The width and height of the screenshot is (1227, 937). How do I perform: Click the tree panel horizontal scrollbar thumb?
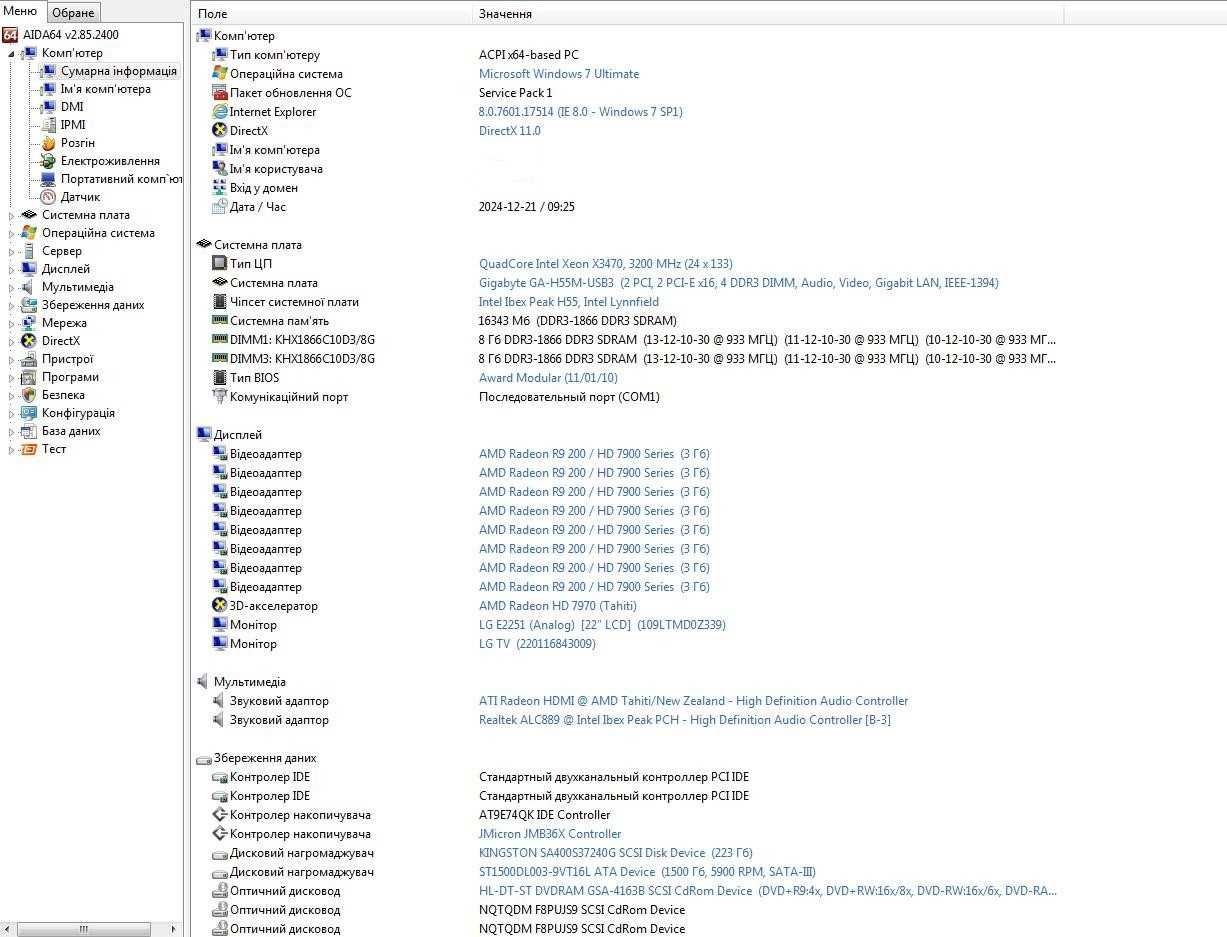[x=84, y=929]
